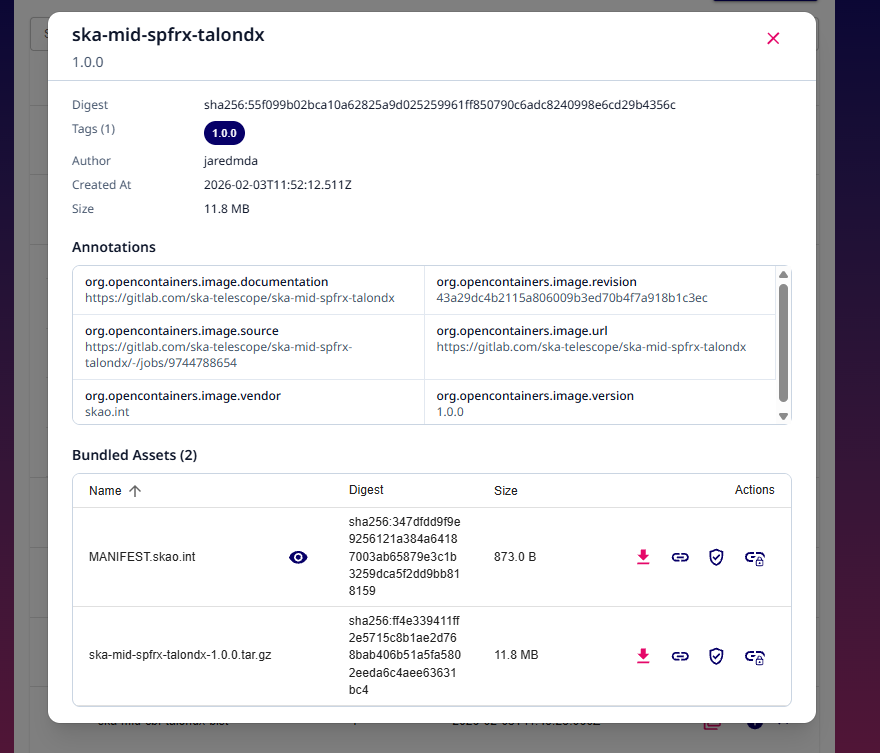
Task: Copy link for MANIFEST.skao.int asset
Action: tap(680, 557)
